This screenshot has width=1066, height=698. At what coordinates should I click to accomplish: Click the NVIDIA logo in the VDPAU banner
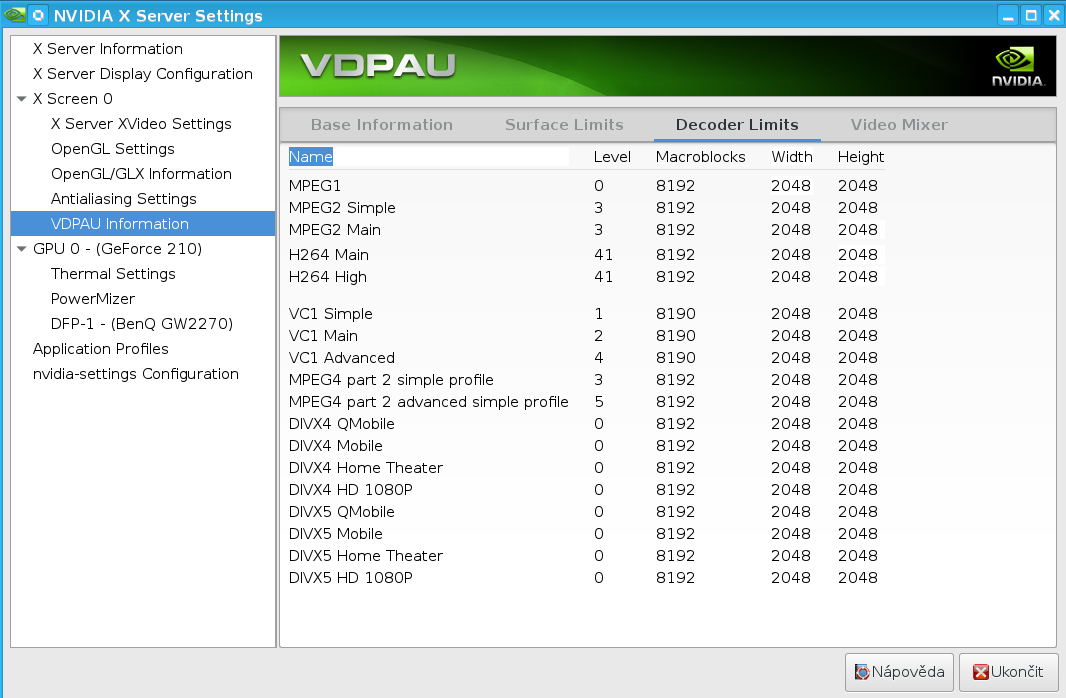pos(1017,67)
